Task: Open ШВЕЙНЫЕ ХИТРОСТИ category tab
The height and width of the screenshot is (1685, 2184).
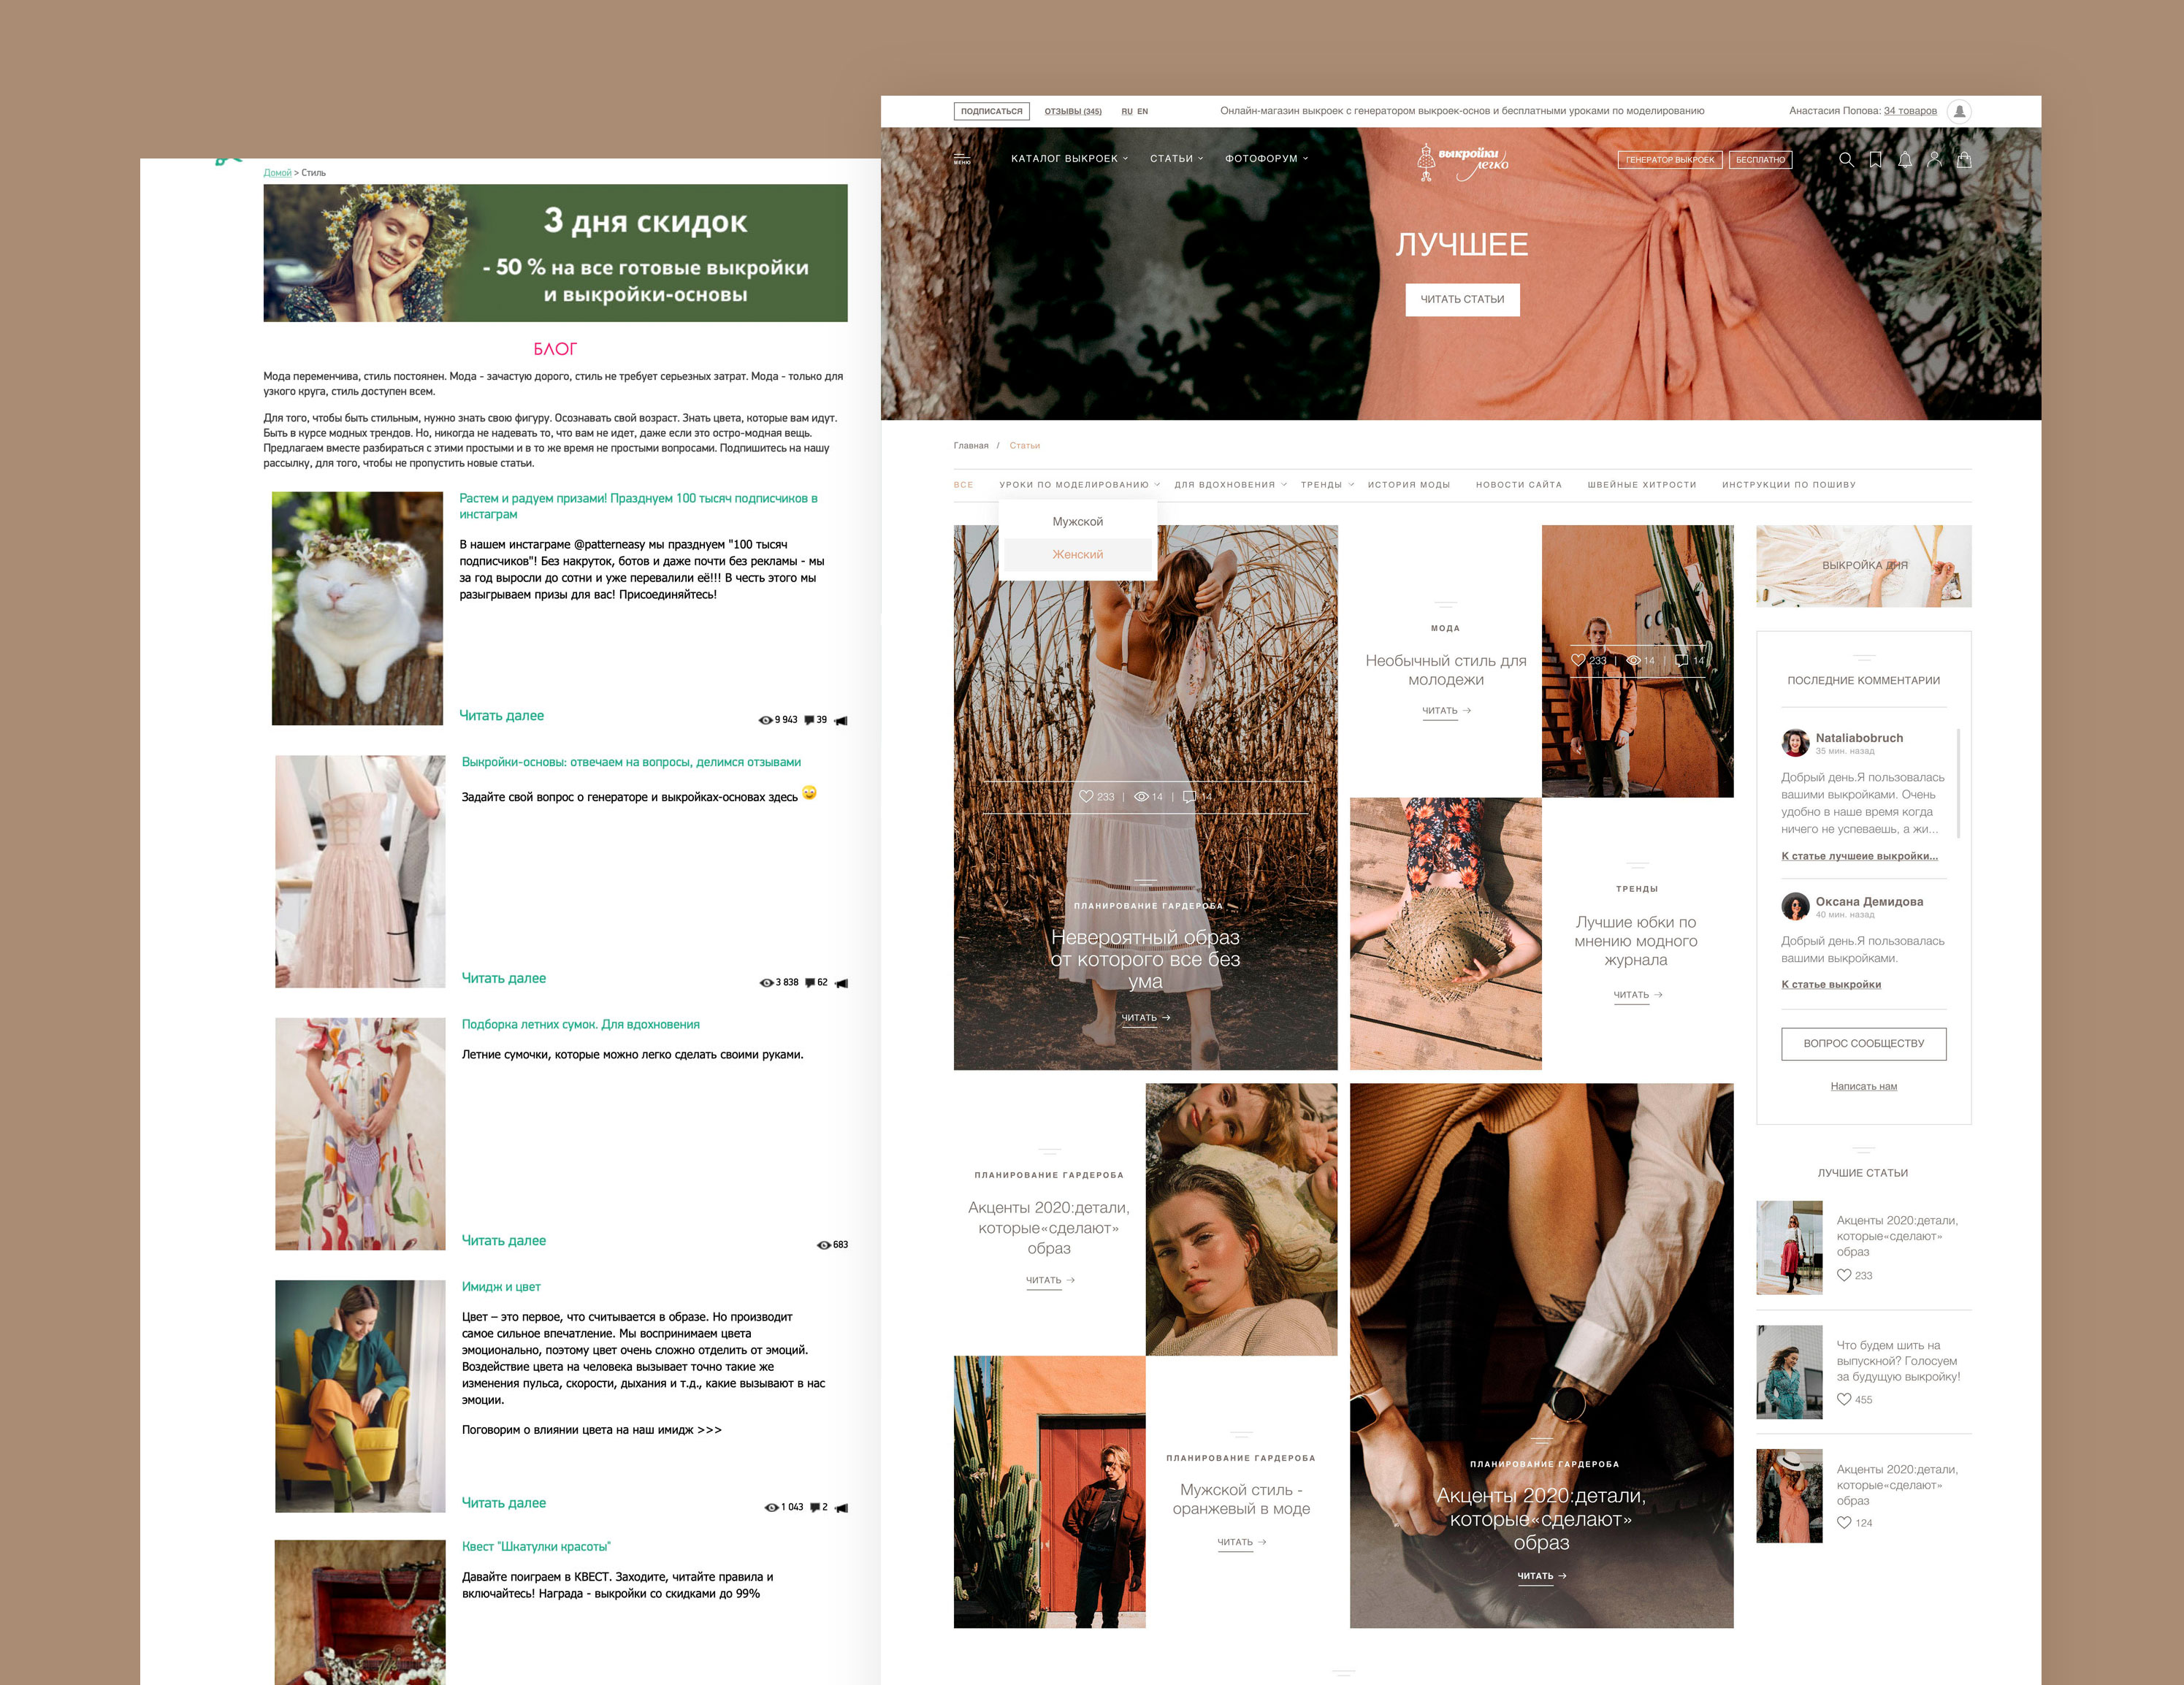Action: pyautogui.click(x=1641, y=485)
